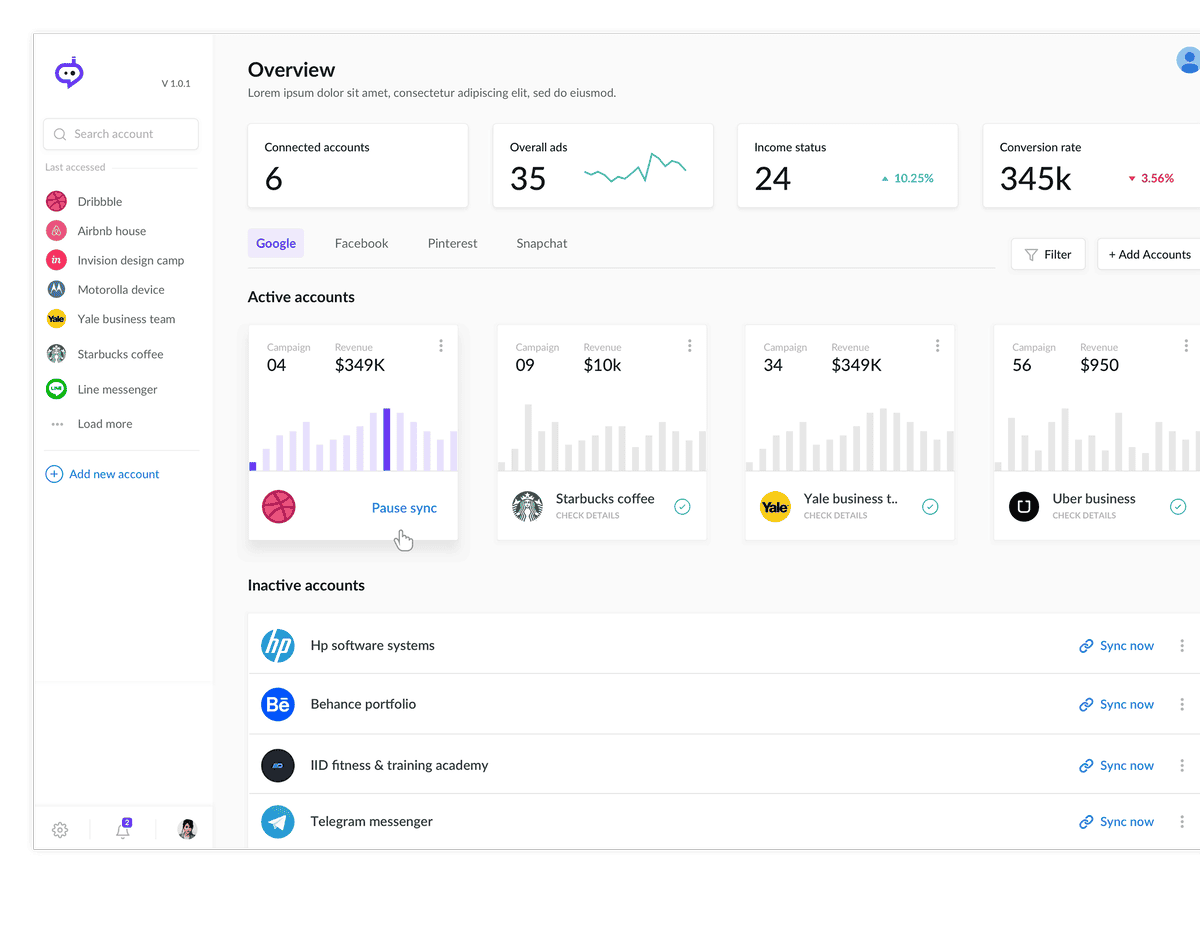This screenshot has height=936, width=1200.
Task: Toggle the checkmark on Uber business card
Action: coord(1178,506)
